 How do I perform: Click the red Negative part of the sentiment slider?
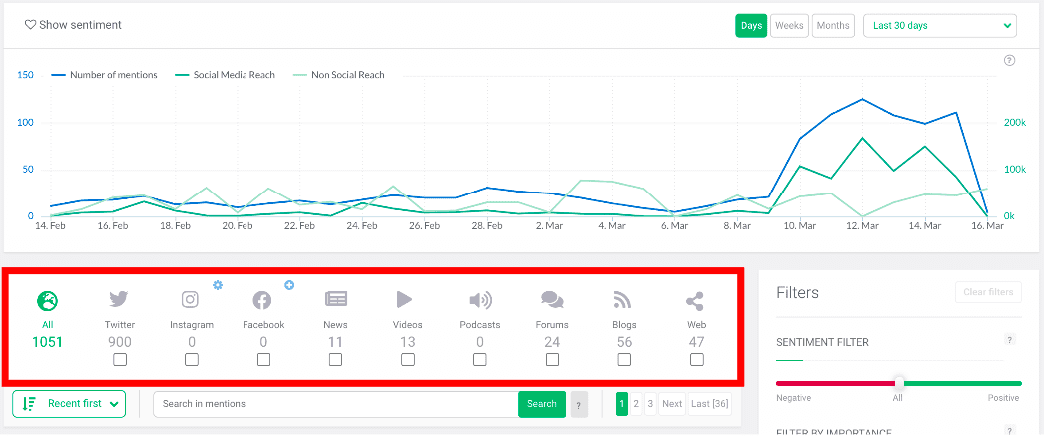[x=836, y=383]
